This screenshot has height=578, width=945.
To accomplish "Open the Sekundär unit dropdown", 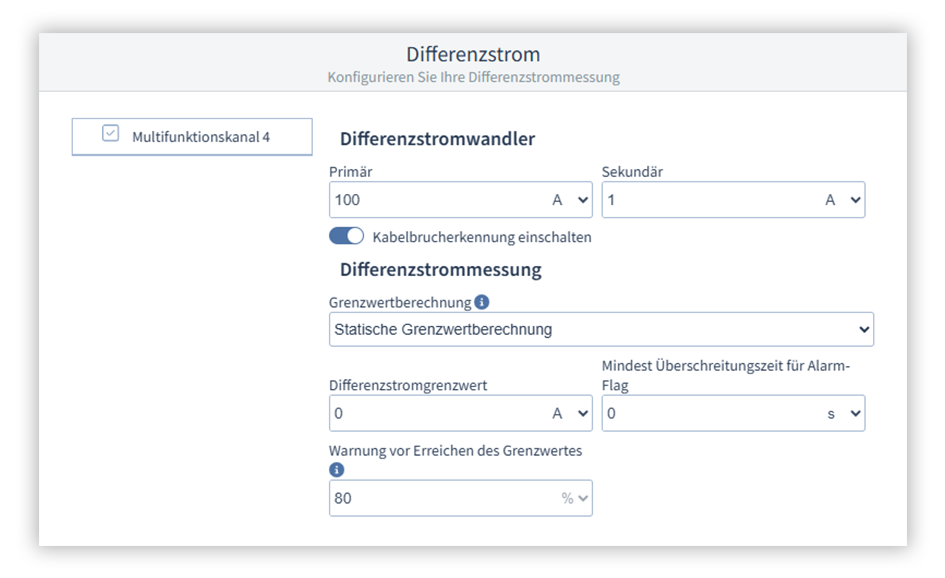I will [843, 200].
